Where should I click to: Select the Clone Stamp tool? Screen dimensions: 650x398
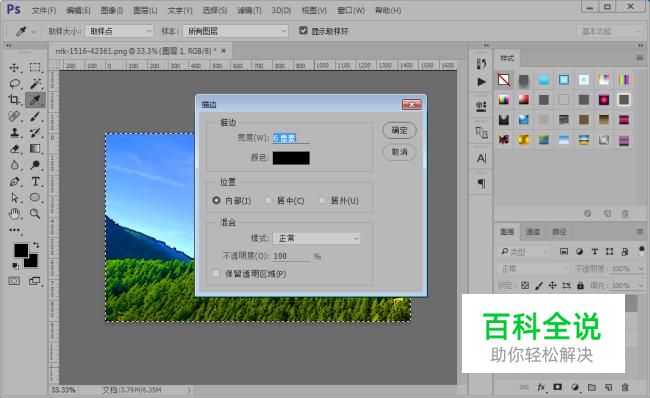coord(14,133)
